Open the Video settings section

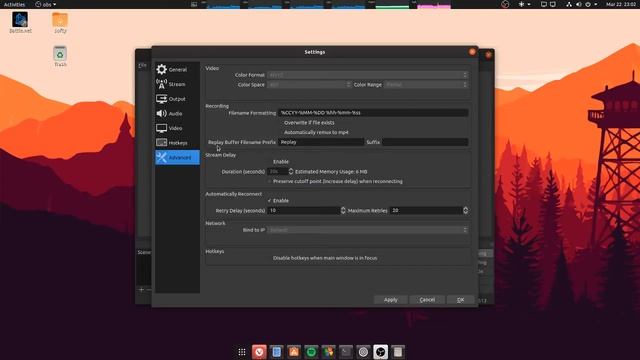[177, 128]
